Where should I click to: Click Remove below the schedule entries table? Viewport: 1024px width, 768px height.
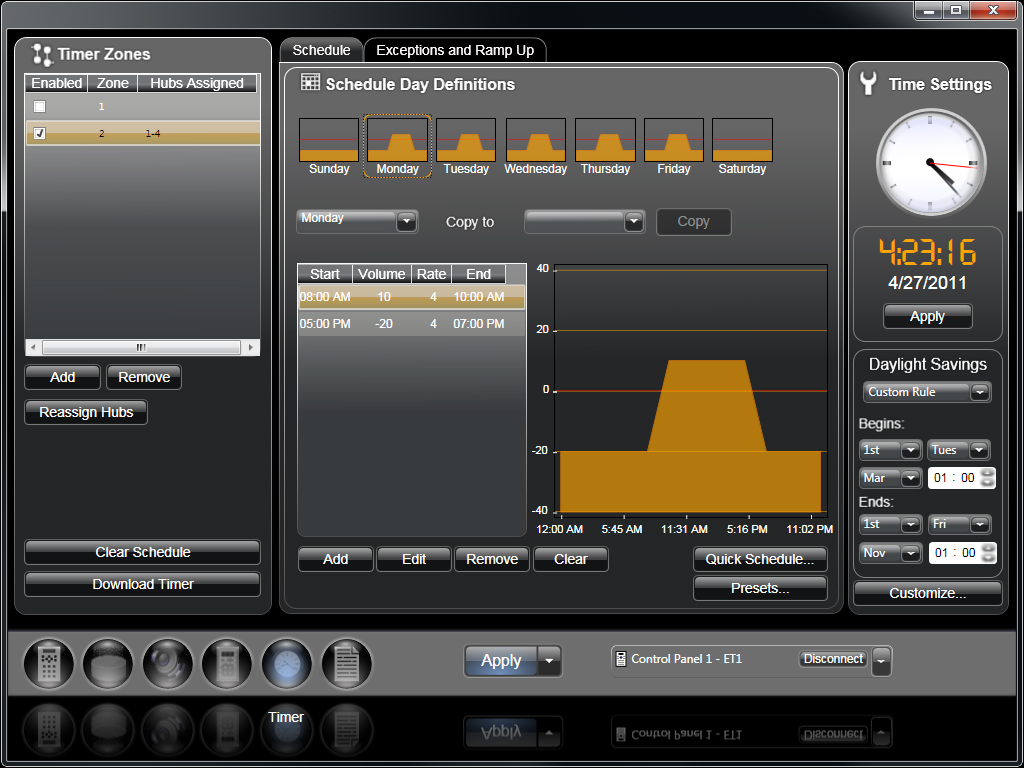492,560
